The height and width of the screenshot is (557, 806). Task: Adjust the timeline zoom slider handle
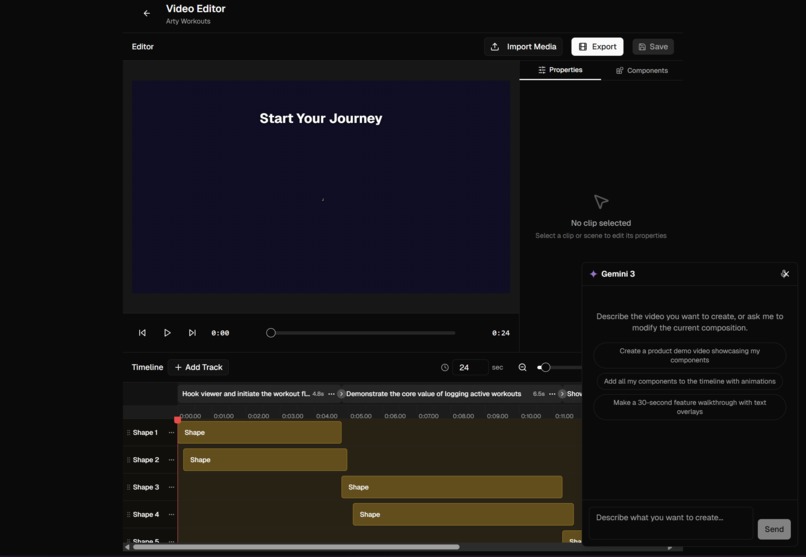point(545,367)
